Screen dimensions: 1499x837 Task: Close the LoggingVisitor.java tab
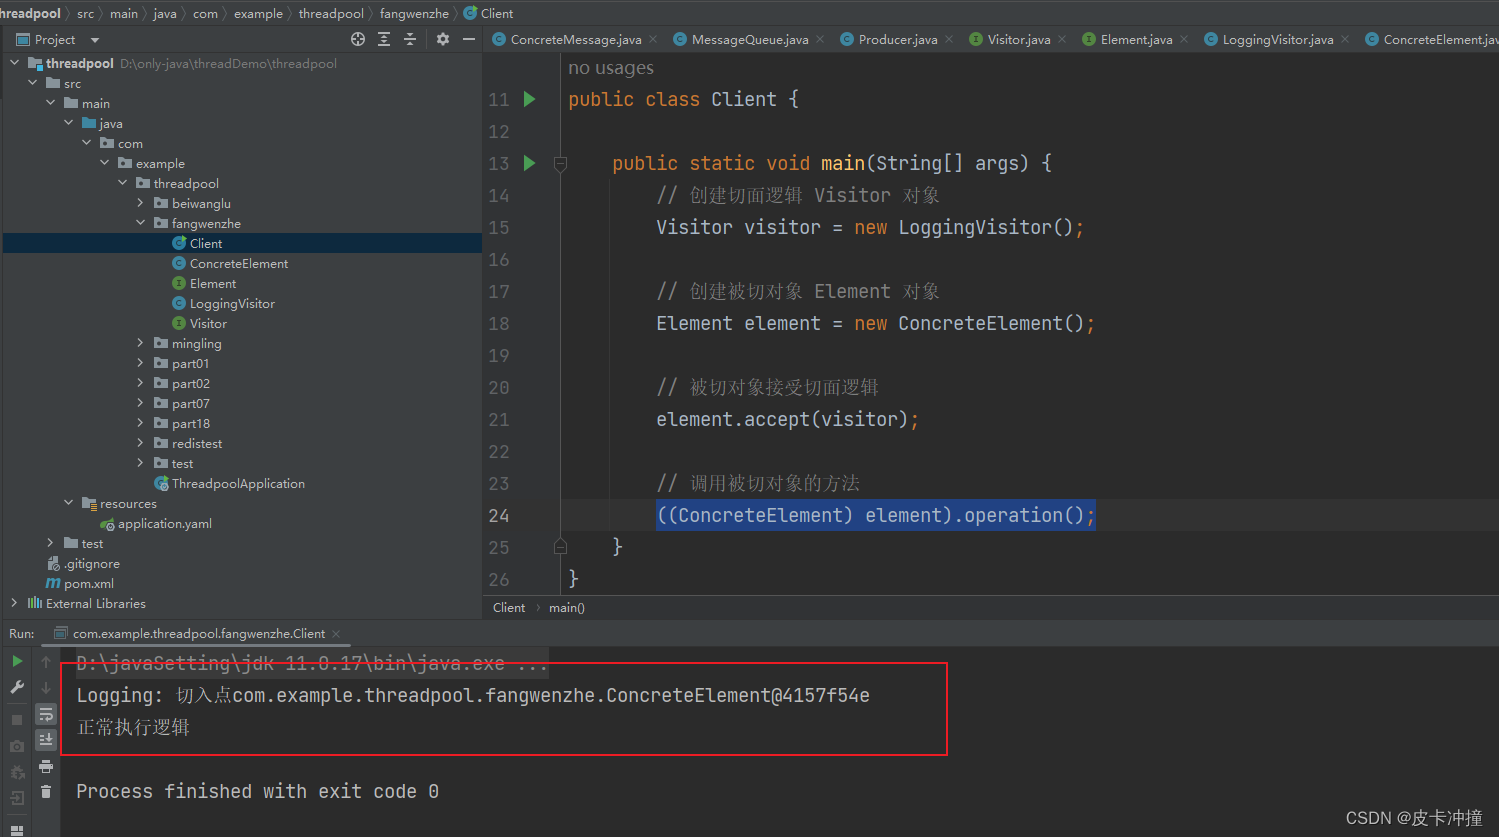click(1345, 39)
